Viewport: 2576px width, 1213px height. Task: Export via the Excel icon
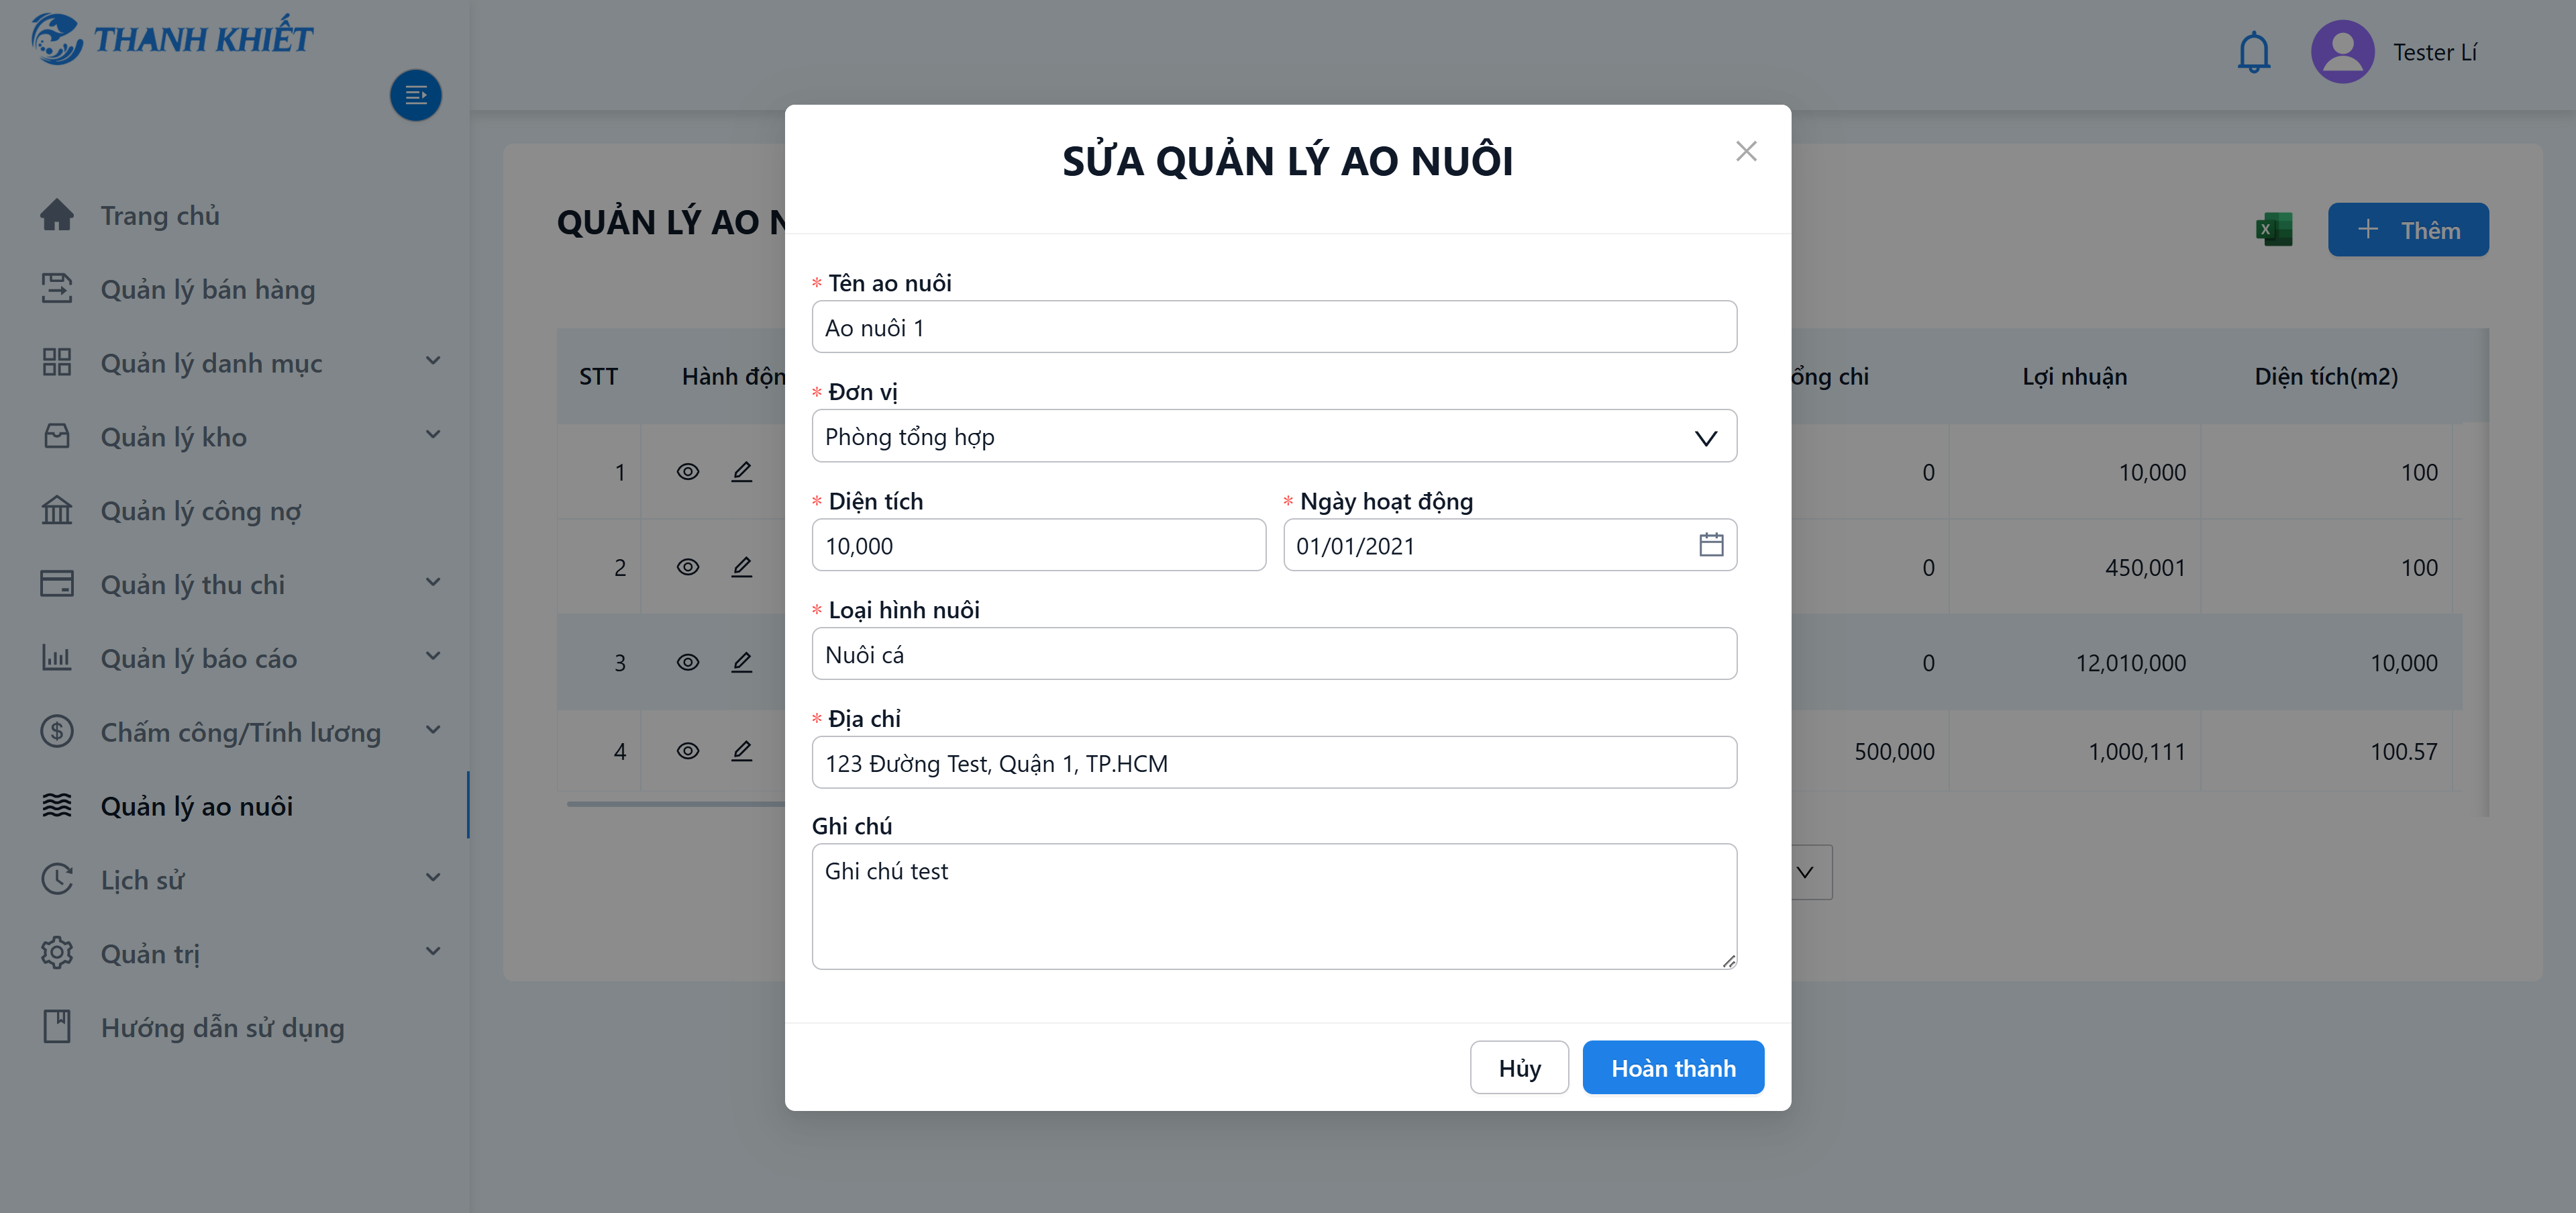click(x=2273, y=230)
